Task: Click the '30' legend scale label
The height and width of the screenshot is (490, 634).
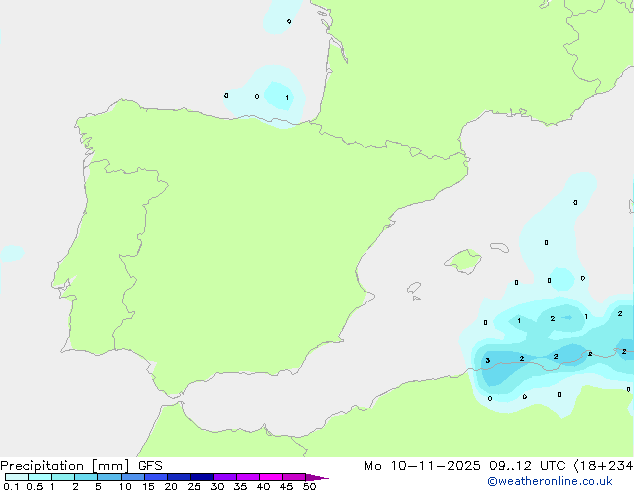Action: coord(217,486)
